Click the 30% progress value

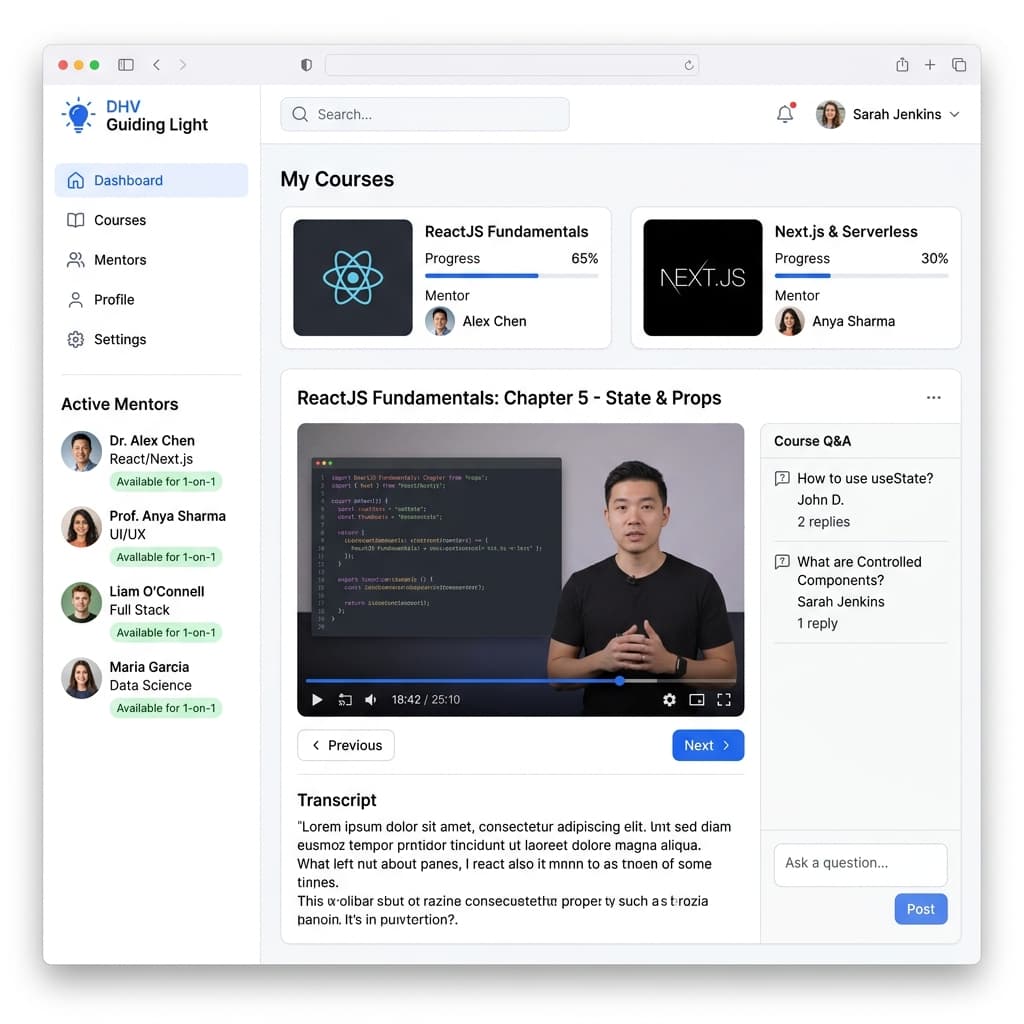[935, 259]
